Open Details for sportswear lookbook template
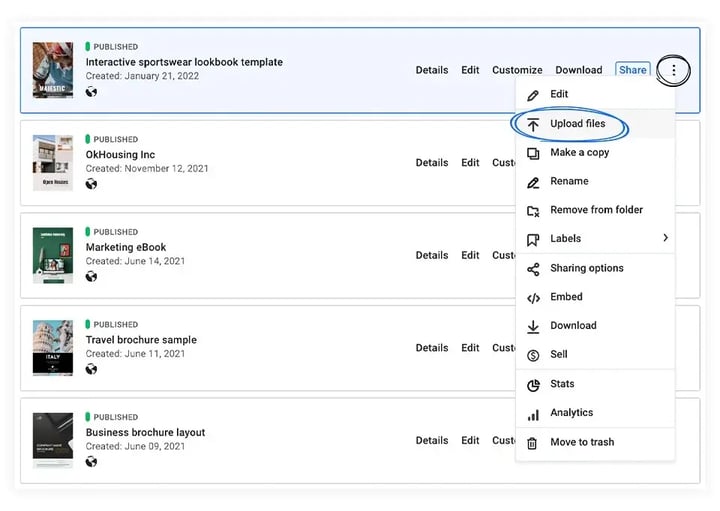 [x=432, y=70]
